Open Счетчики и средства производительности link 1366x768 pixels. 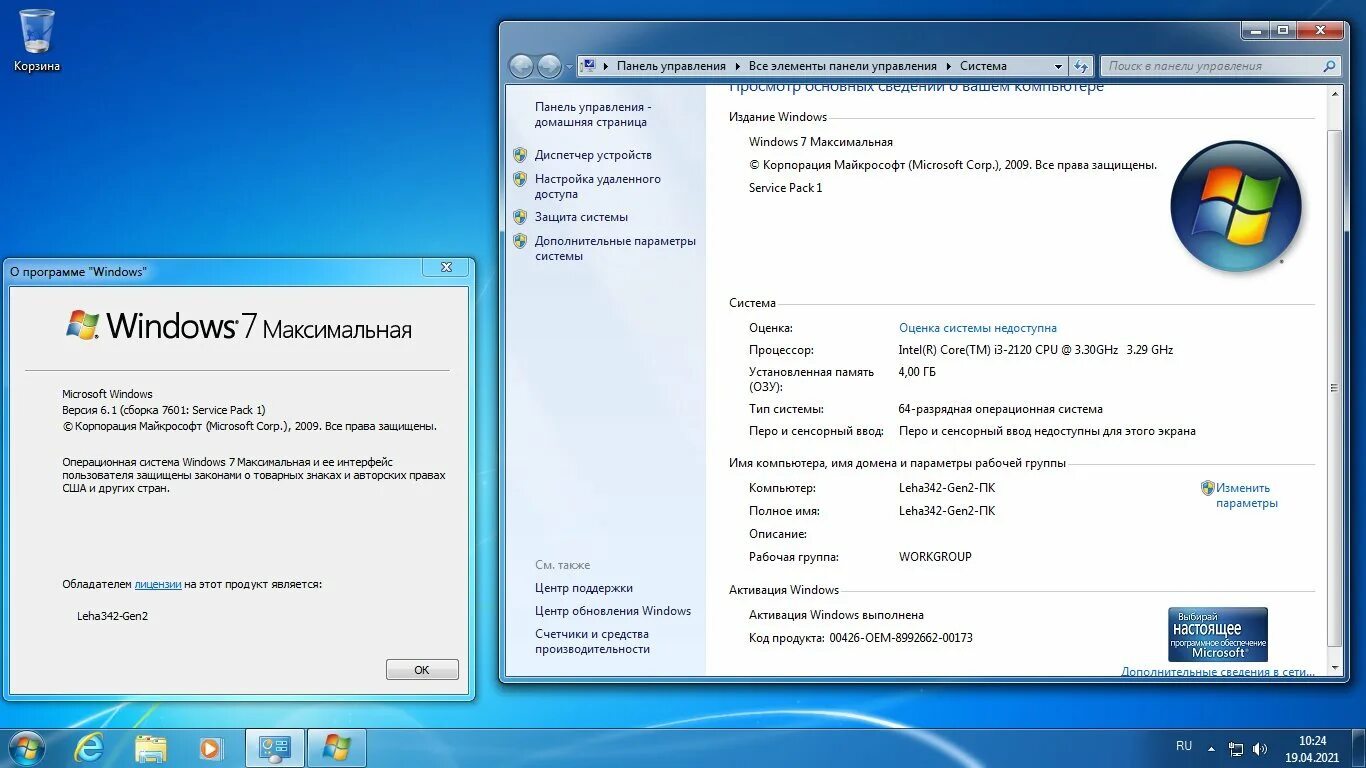click(x=592, y=641)
